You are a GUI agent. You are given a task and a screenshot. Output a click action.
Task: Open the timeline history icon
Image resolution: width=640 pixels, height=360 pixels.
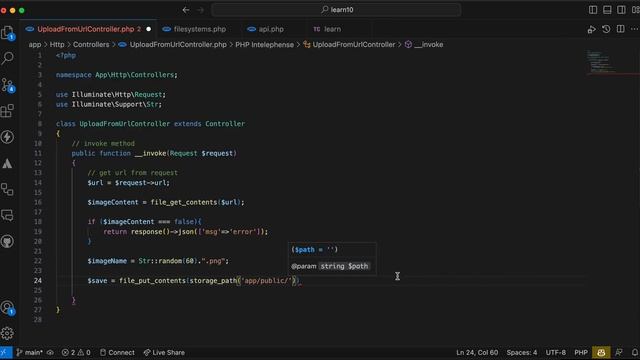pos(606,29)
